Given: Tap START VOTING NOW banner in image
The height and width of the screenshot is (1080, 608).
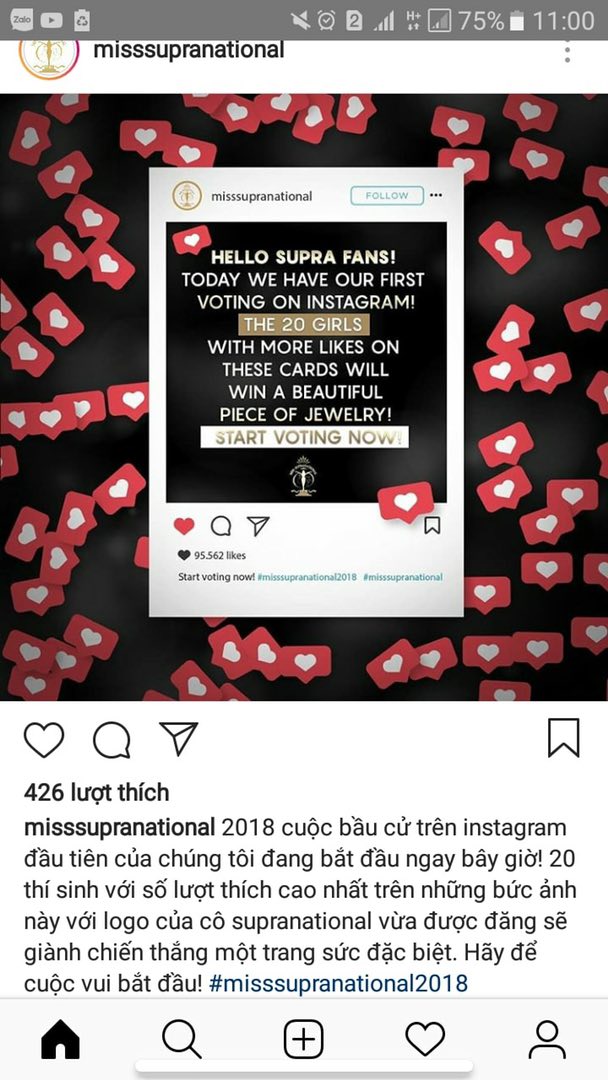Looking at the screenshot, I should coord(304,437).
